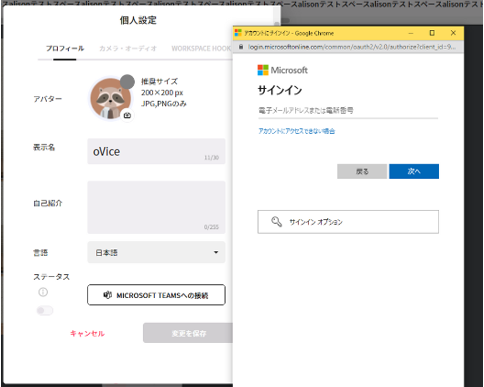Click MICROSOFT TEAMSへの接続 button

(x=156, y=295)
